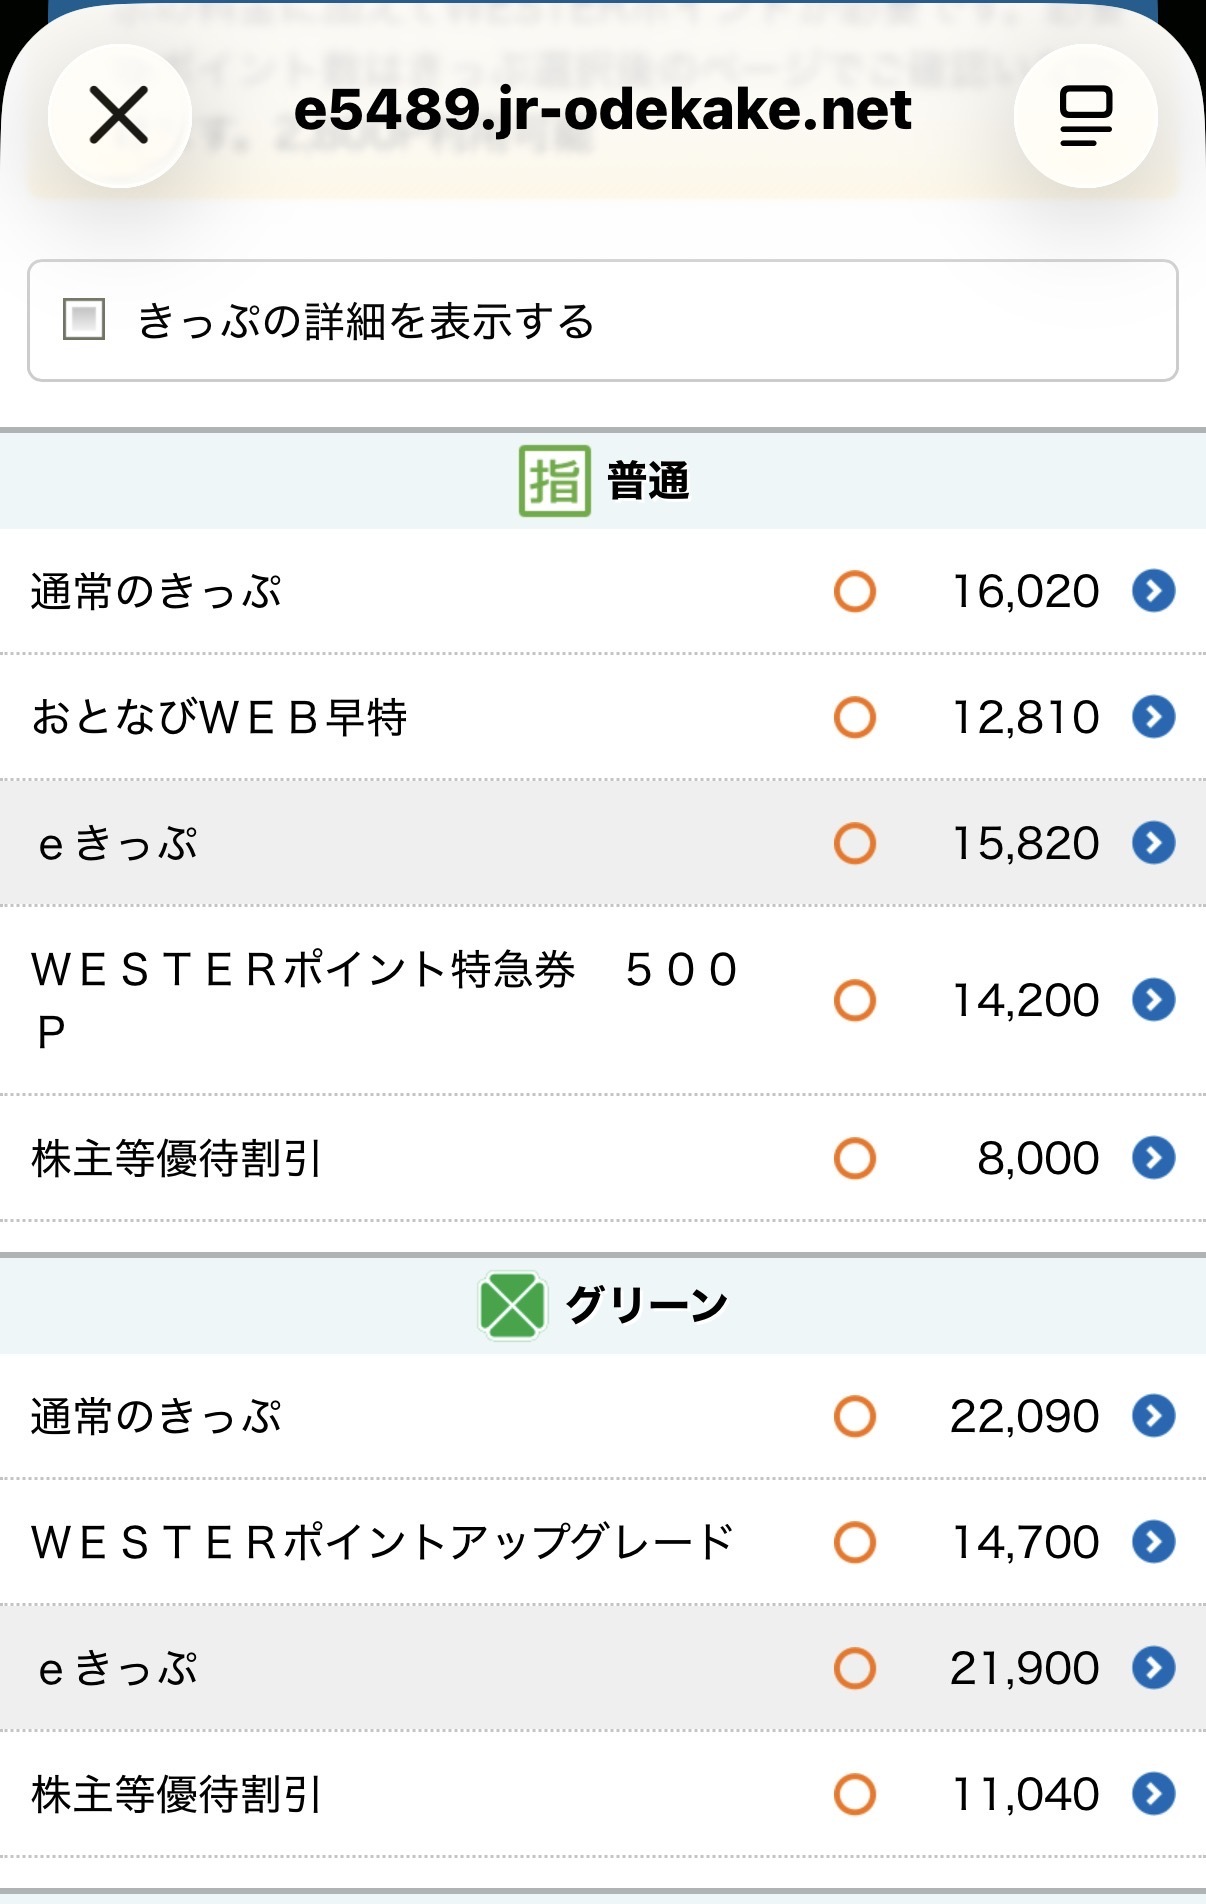Tap the green clover グリーン car icon
This screenshot has height=1904, width=1206.
click(x=512, y=1305)
